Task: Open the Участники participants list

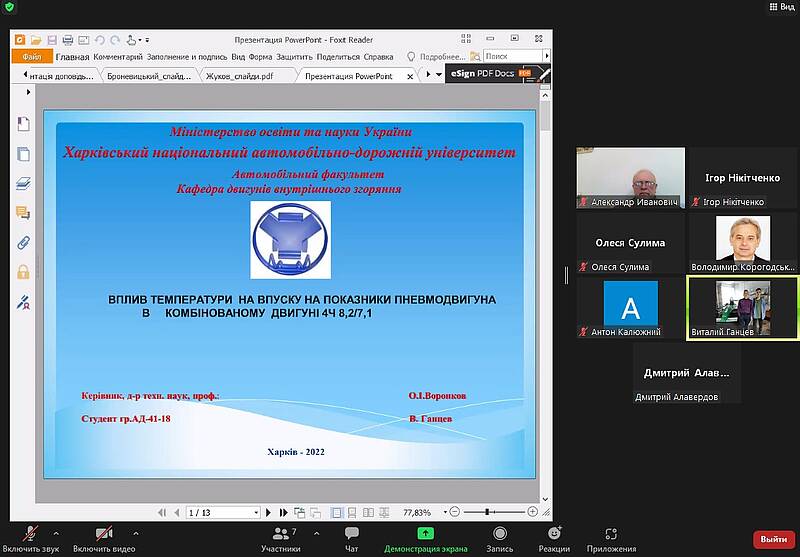Action: click(280, 539)
